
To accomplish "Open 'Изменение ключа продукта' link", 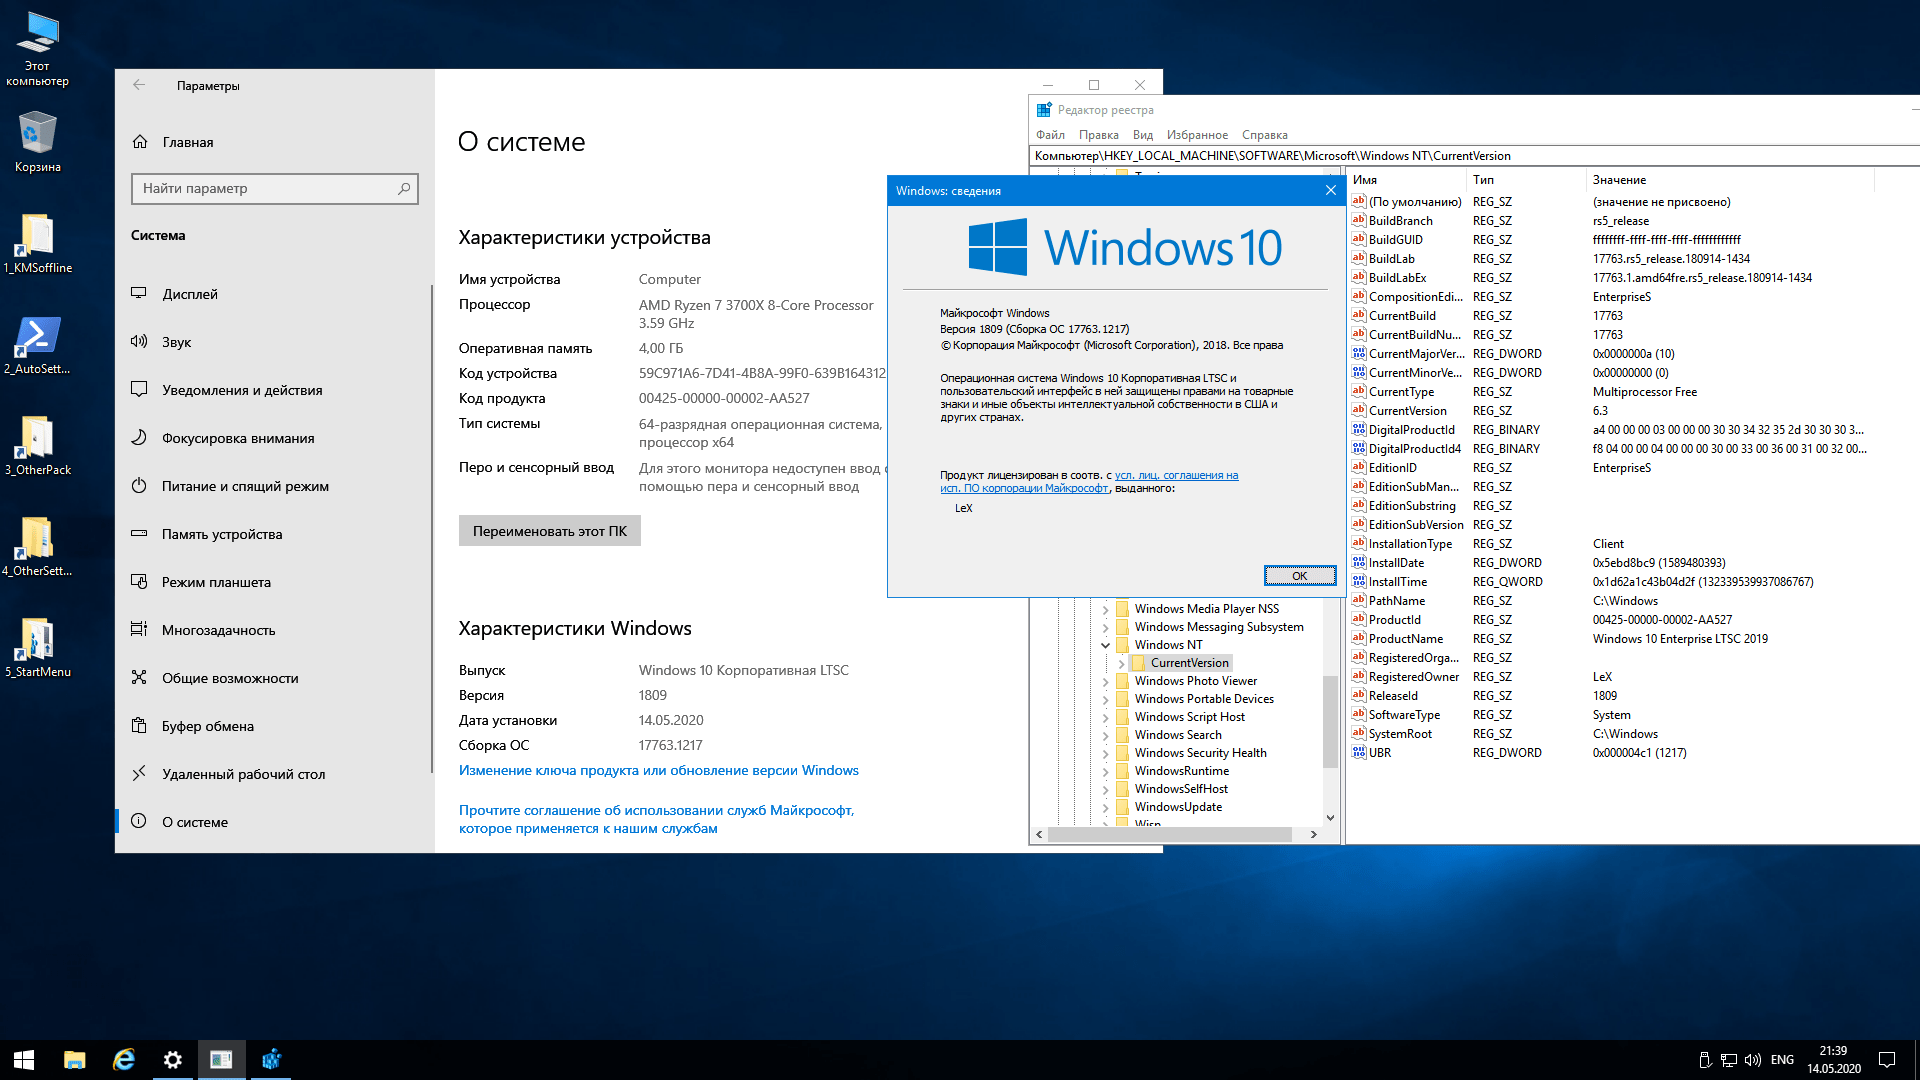I will pyautogui.click(x=658, y=770).
